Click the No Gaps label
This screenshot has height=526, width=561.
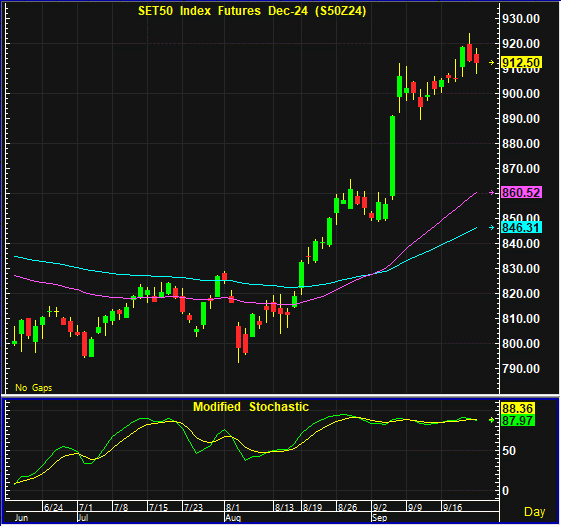click(34, 388)
